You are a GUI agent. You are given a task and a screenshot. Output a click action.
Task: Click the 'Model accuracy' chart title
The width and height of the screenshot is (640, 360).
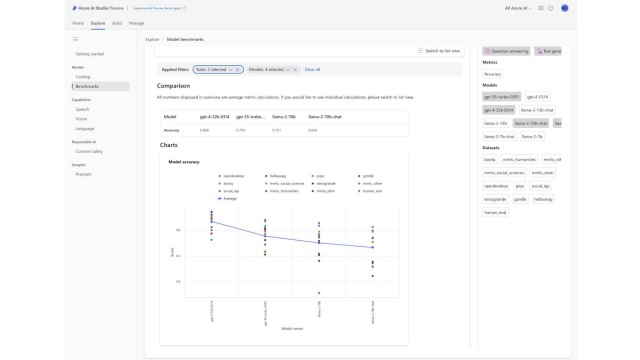tap(184, 162)
